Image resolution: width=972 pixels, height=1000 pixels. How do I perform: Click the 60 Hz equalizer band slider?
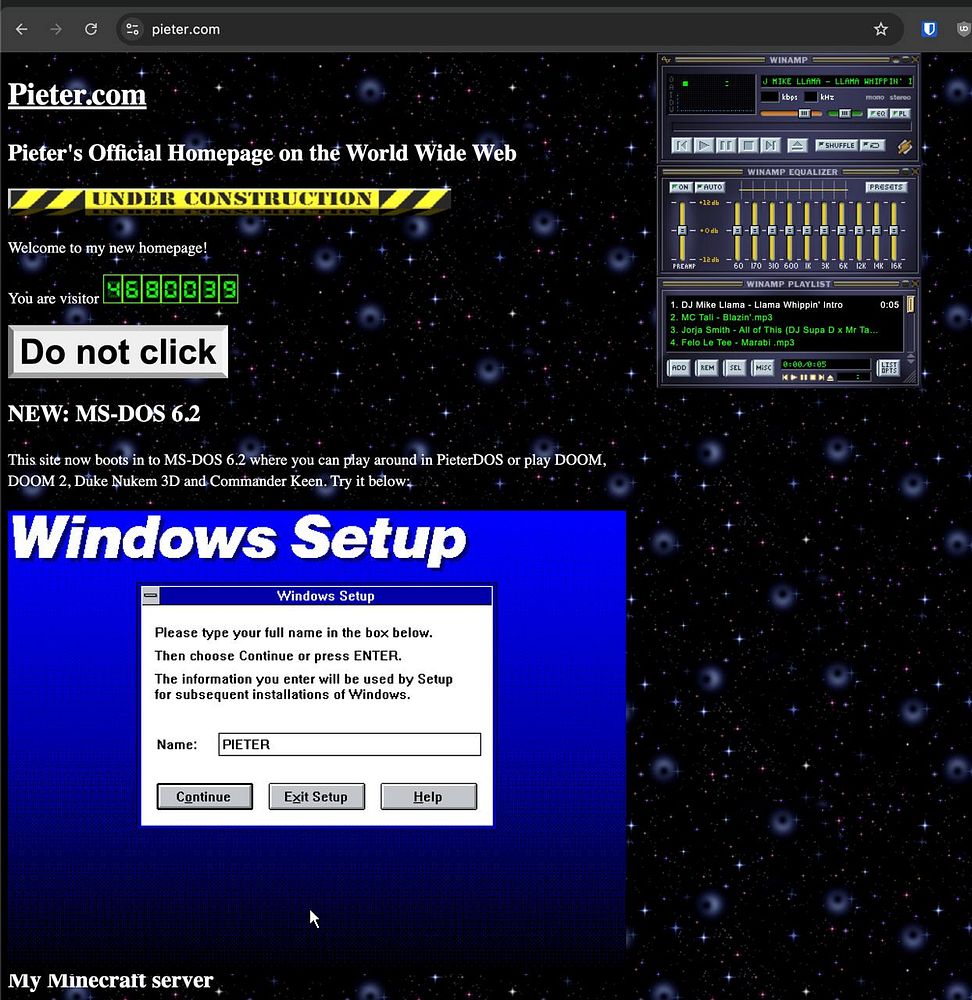click(x=738, y=230)
